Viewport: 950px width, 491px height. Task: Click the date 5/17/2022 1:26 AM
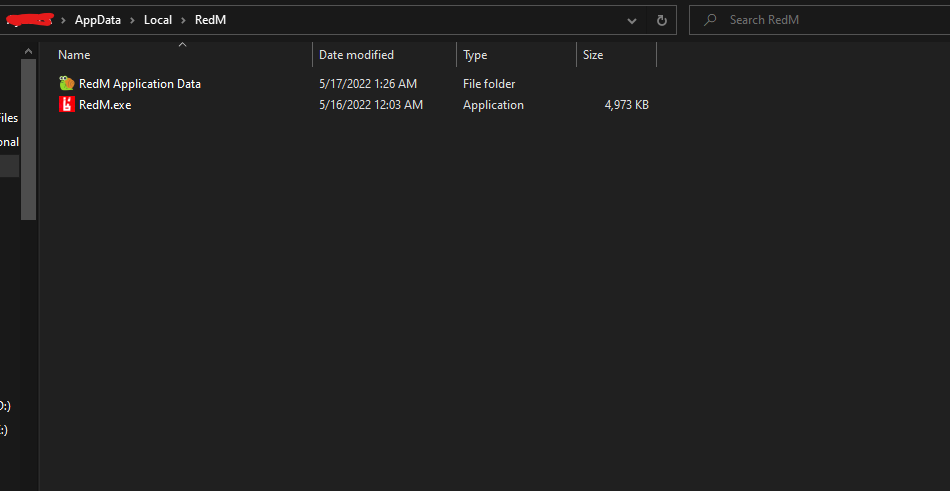coord(368,84)
